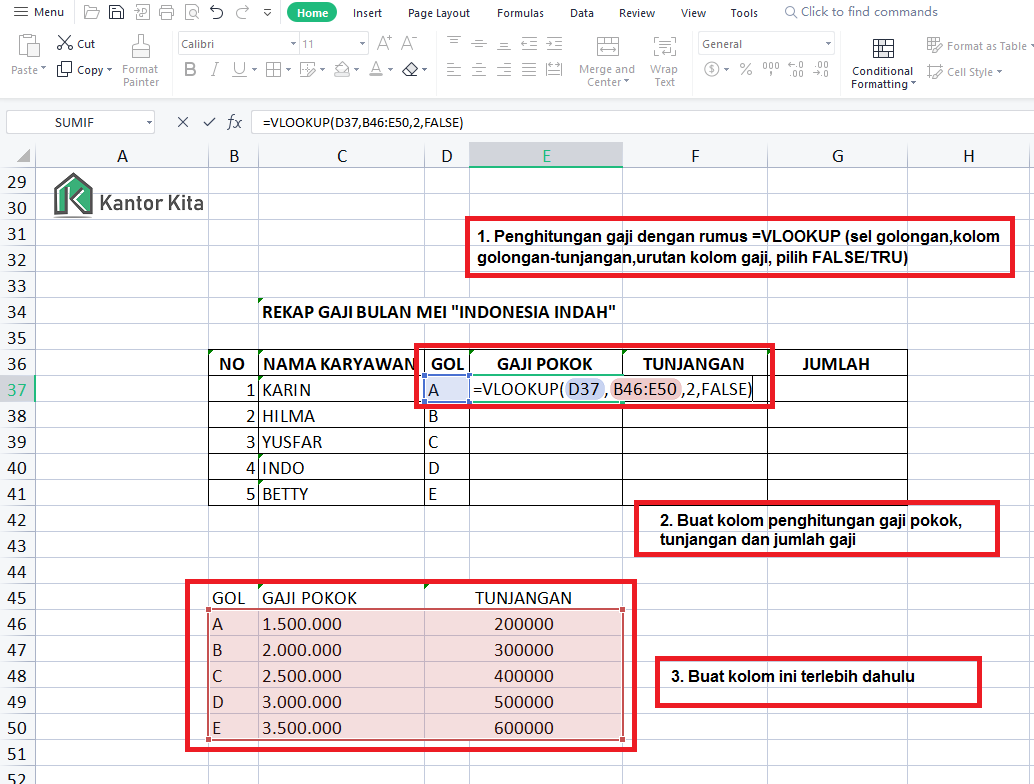Click into the formula bar containing VLOOKUP

pyautogui.click(x=641, y=123)
